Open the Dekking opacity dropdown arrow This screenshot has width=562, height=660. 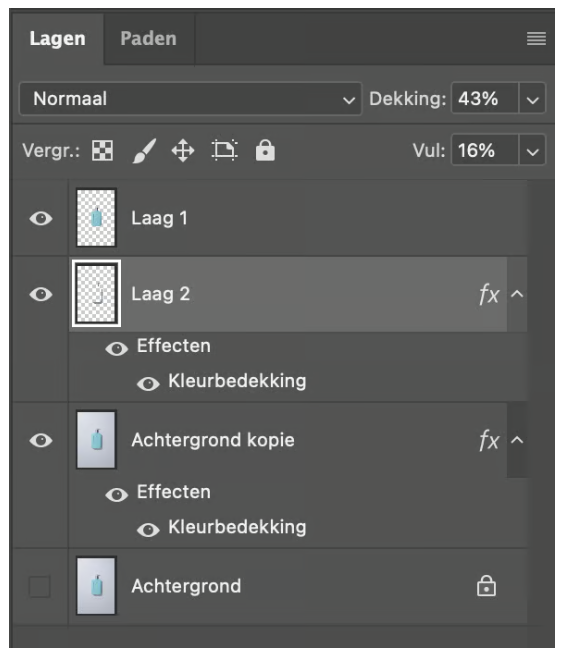(x=533, y=99)
